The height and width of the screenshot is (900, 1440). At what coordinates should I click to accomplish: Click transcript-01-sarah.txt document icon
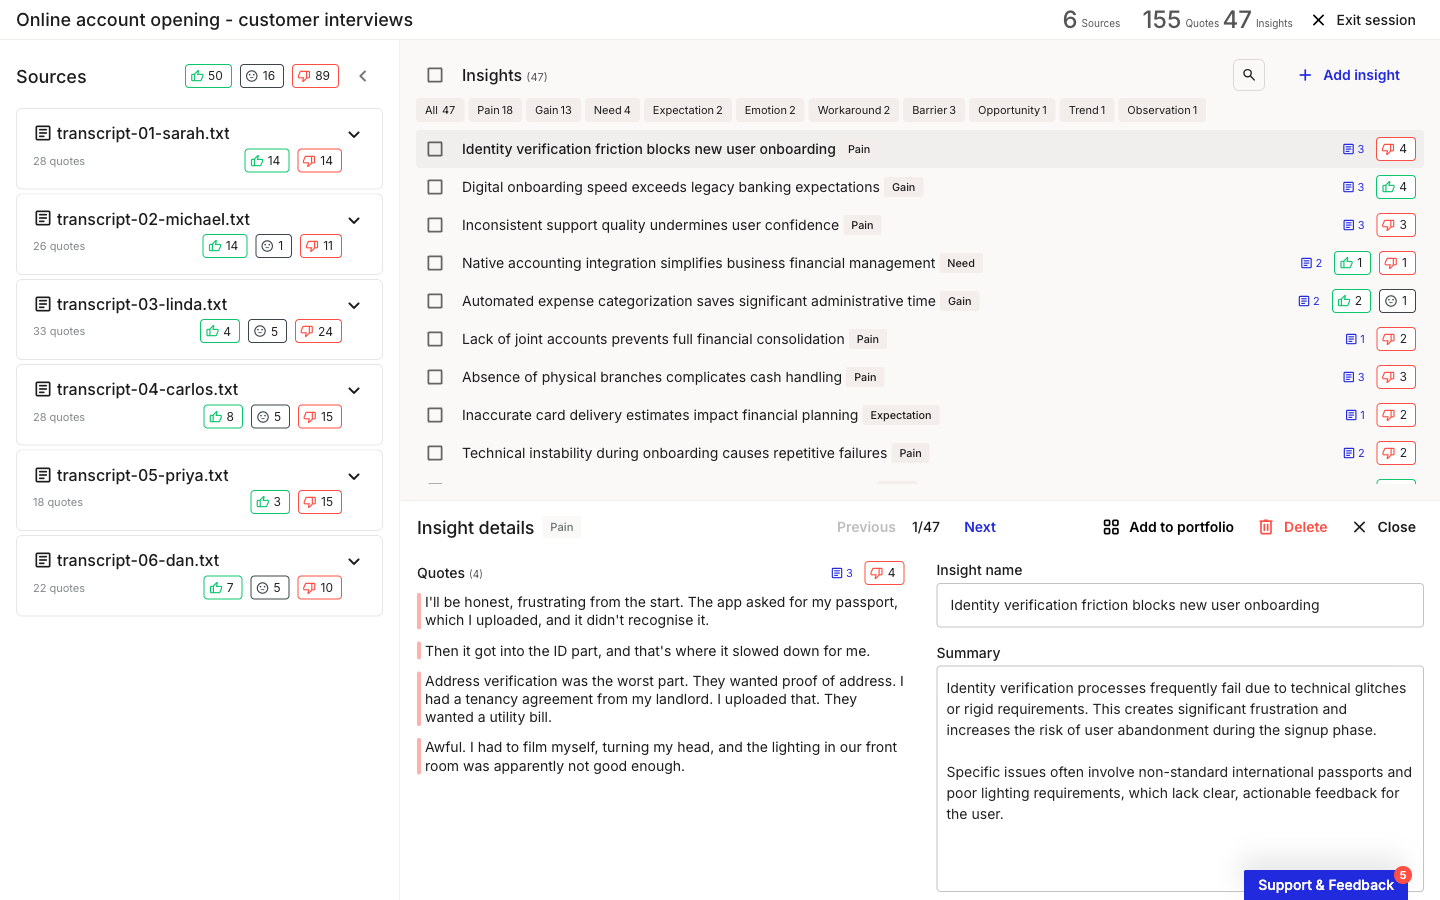(x=43, y=133)
